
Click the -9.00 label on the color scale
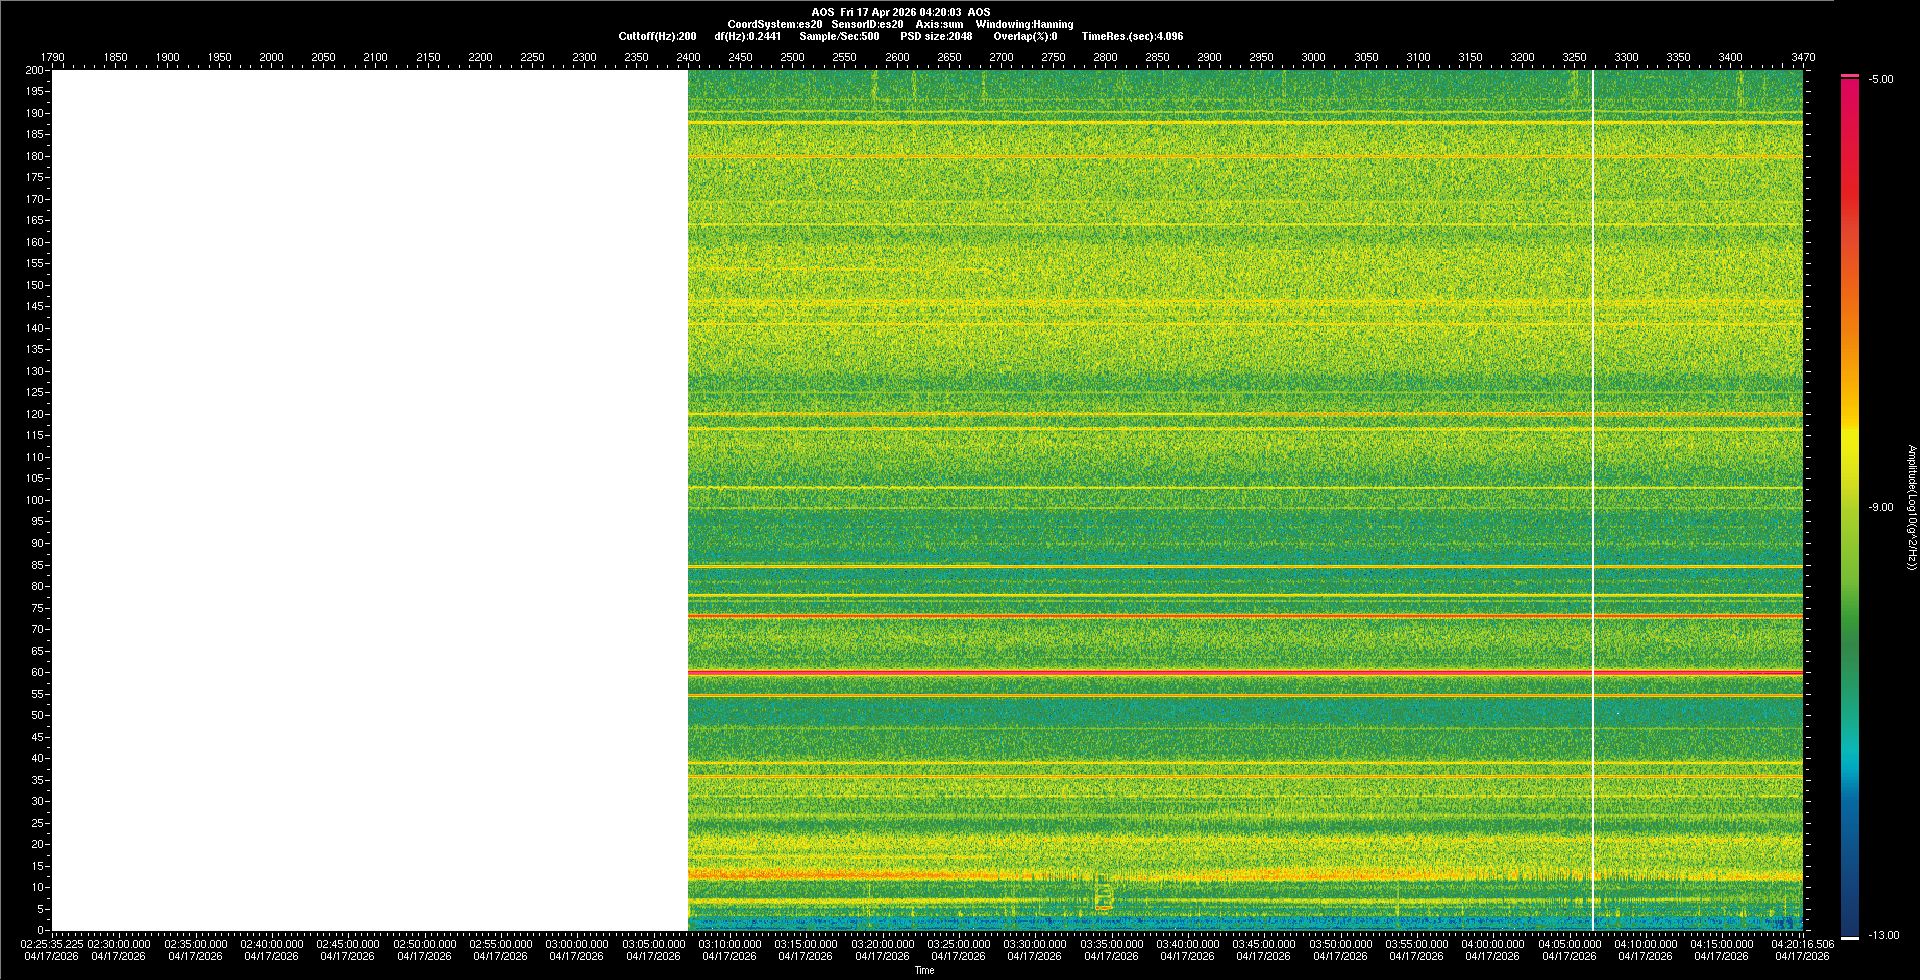(x=1880, y=508)
